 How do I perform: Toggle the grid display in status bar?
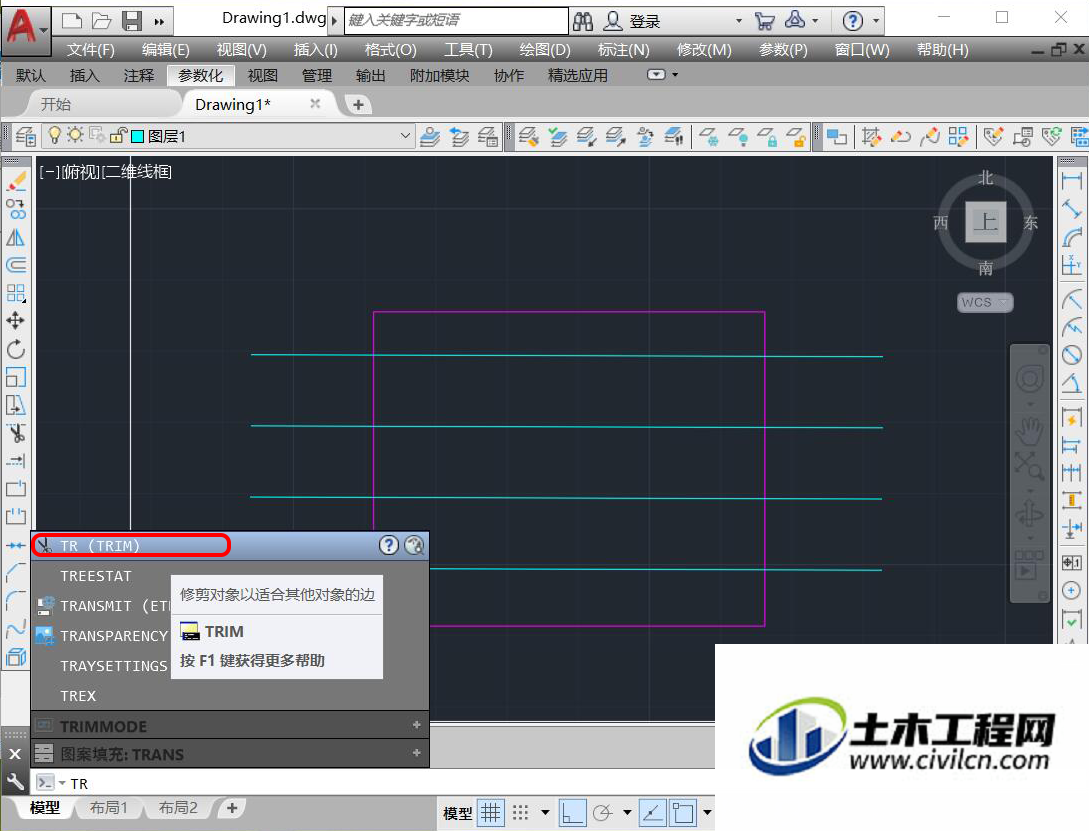(x=491, y=812)
